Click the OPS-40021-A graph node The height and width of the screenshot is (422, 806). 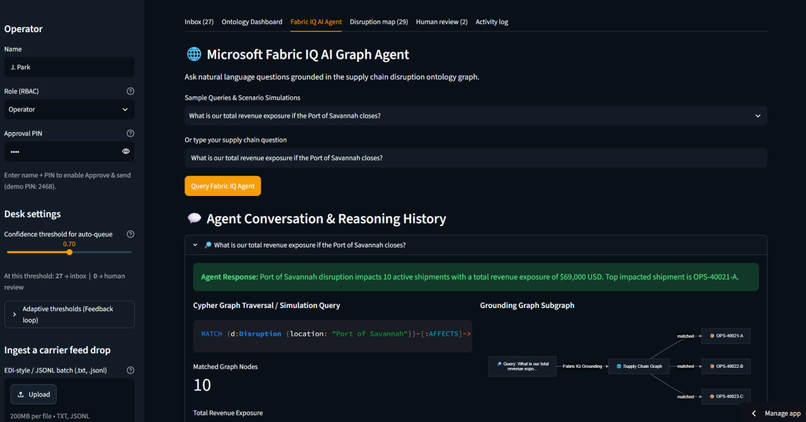click(x=726, y=336)
